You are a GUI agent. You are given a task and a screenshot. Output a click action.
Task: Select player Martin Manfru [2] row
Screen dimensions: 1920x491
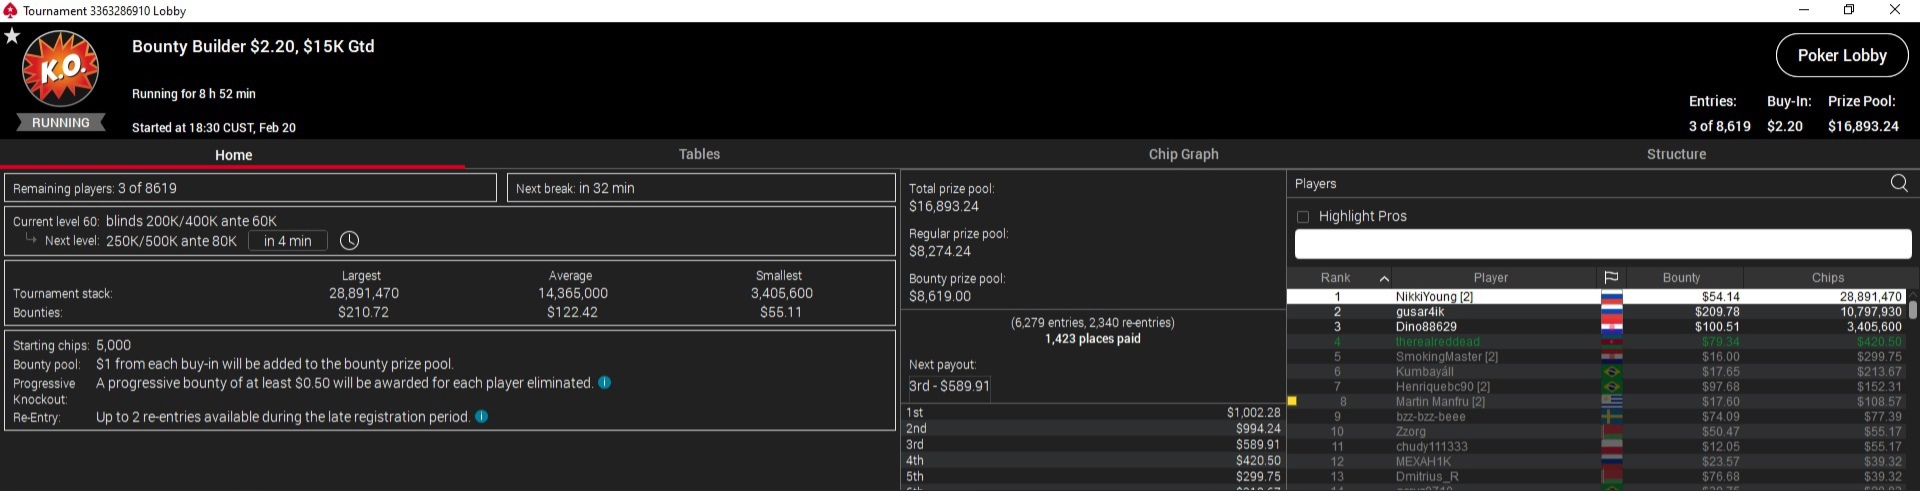click(x=1597, y=402)
